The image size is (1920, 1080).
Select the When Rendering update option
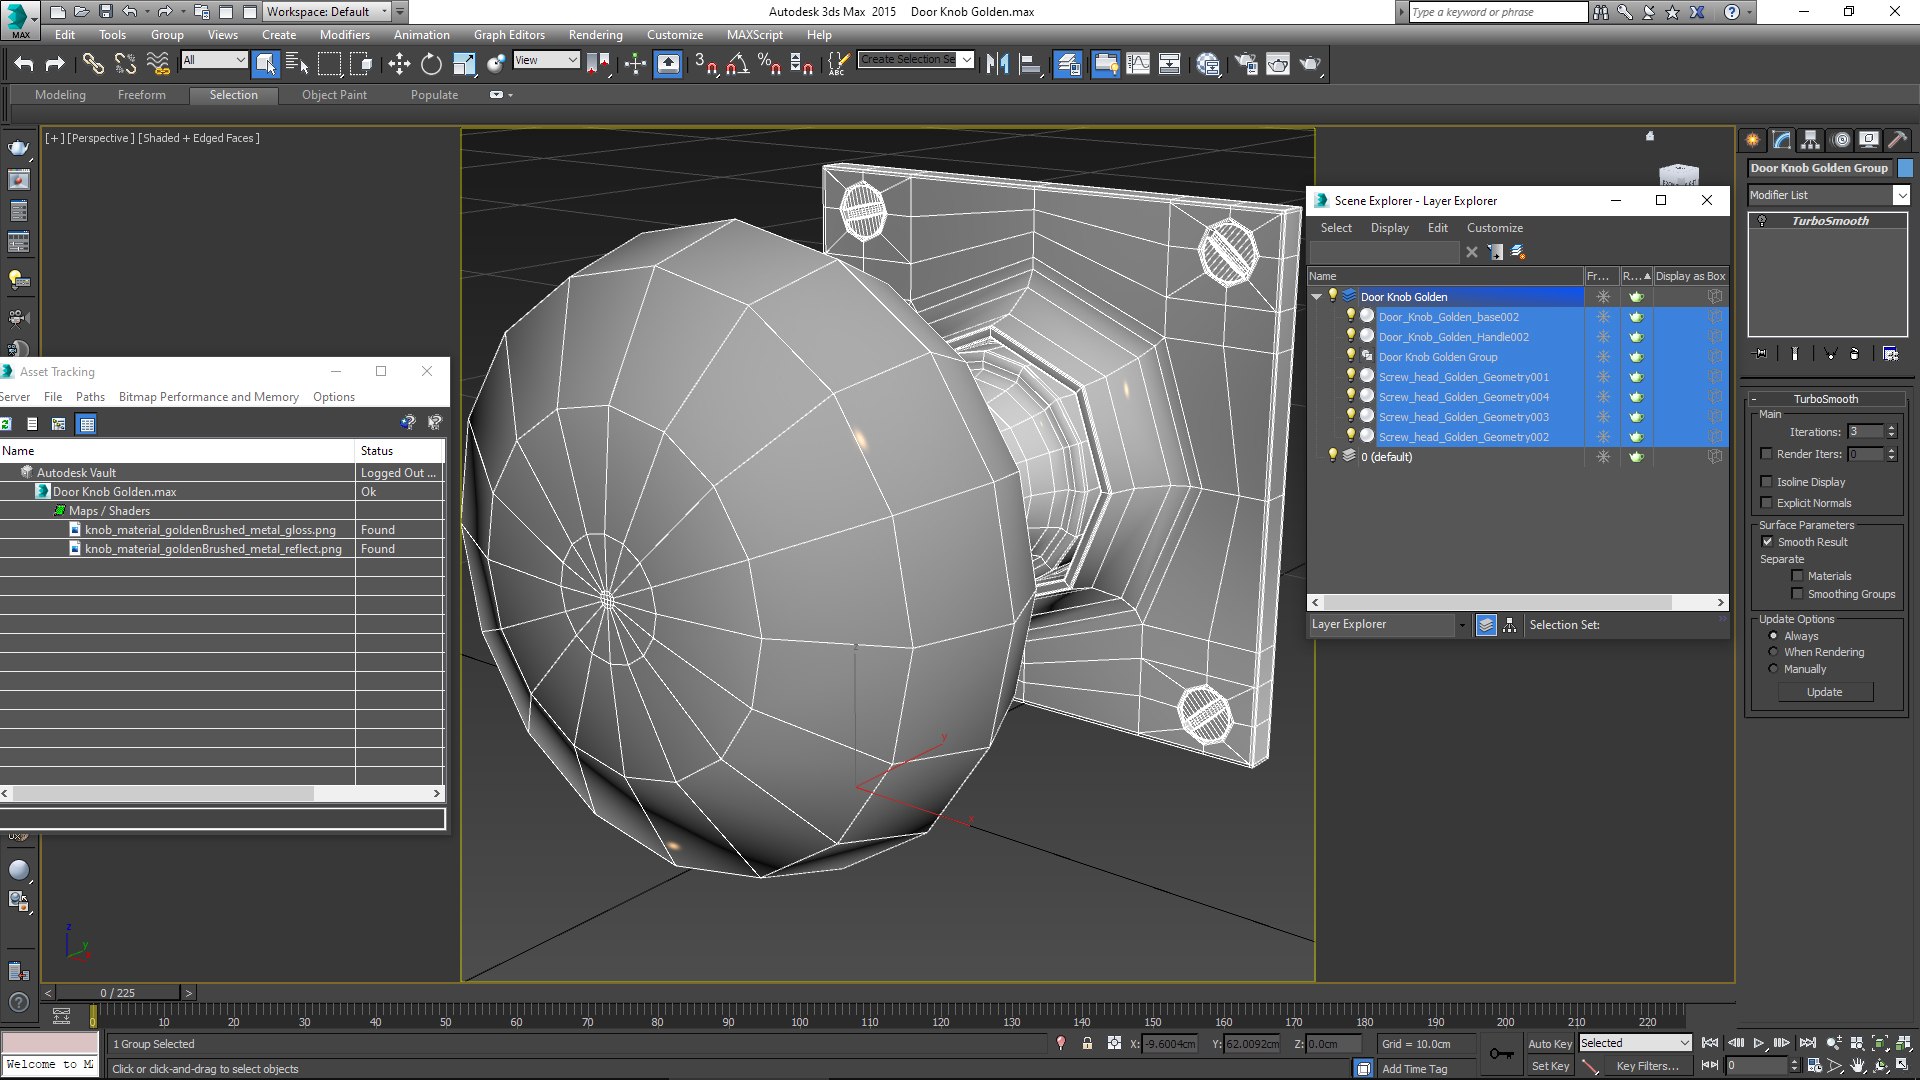(x=1773, y=652)
